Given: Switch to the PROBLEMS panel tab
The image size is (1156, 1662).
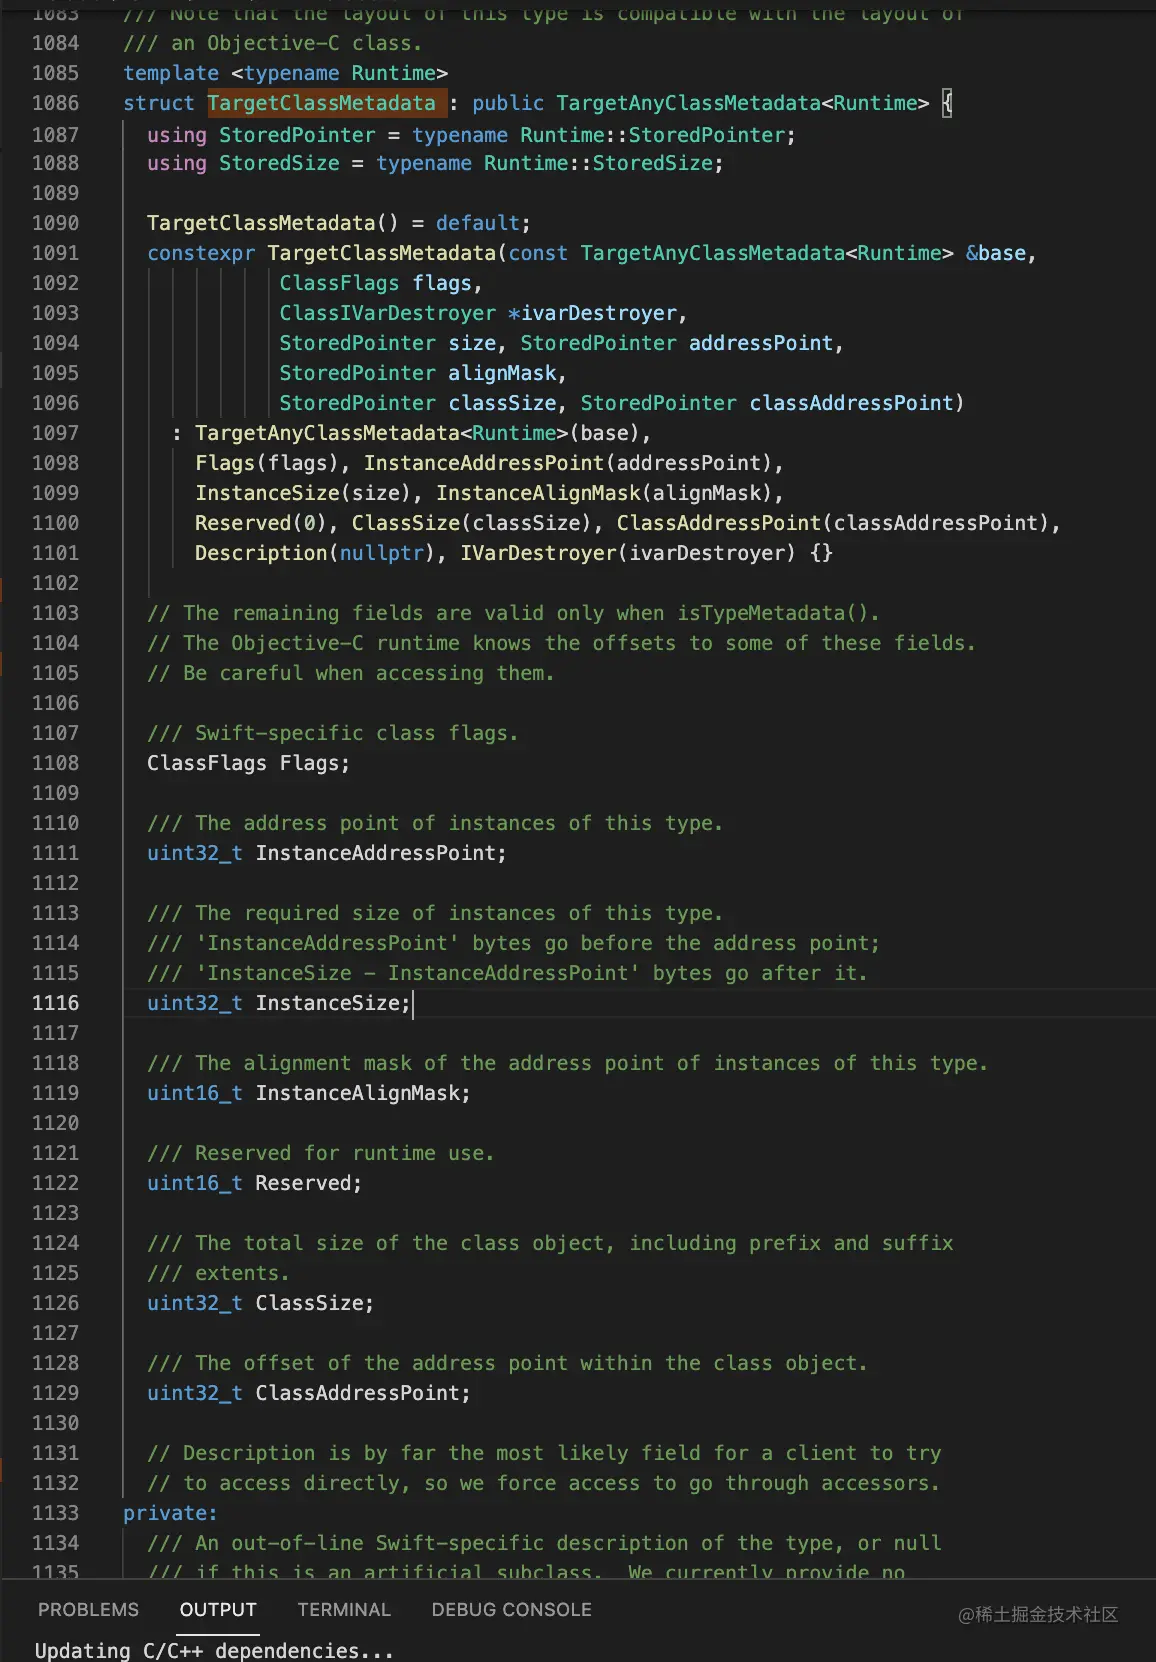Looking at the screenshot, I should (88, 1610).
